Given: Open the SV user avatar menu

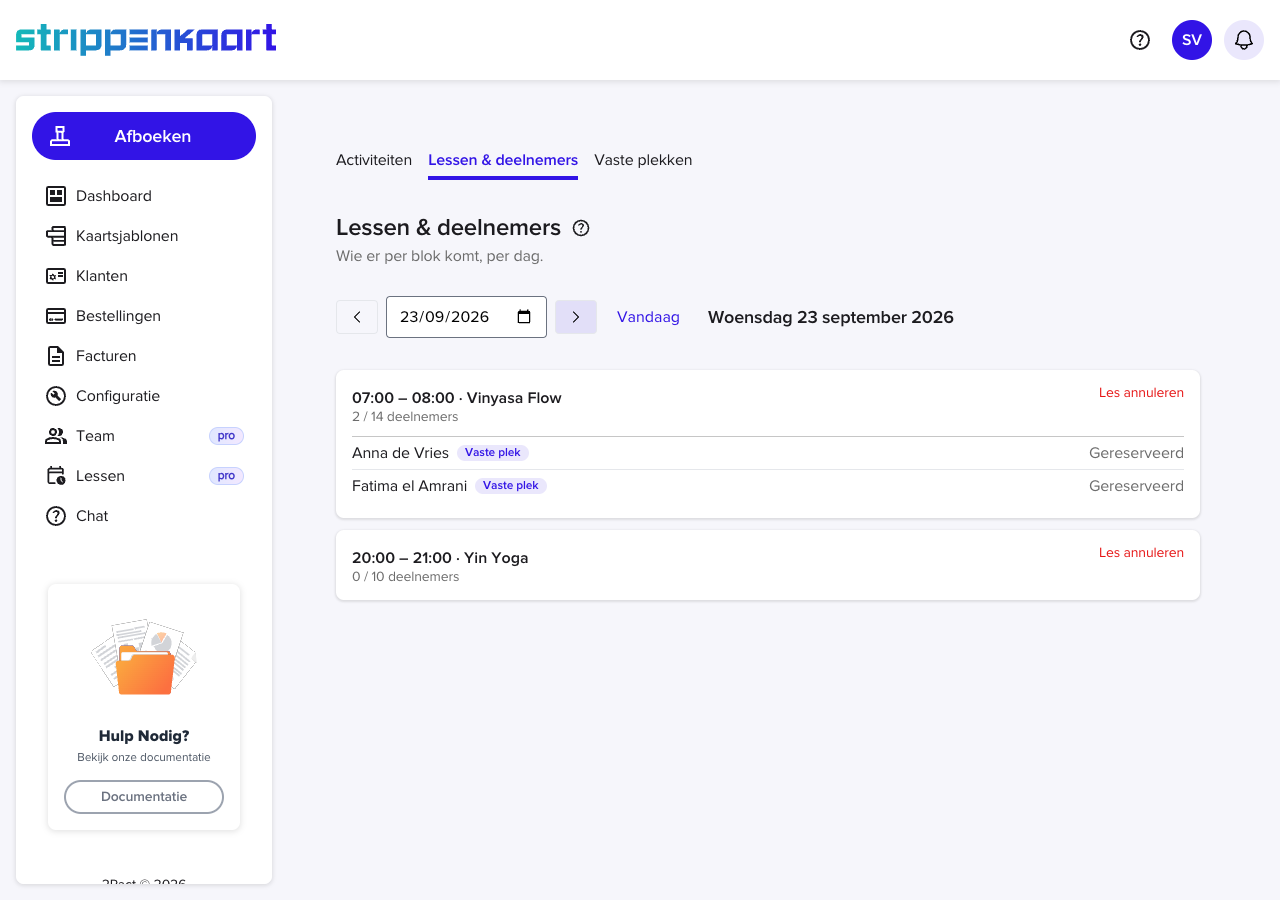Looking at the screenshot, I should click(x=1192, y=40).
